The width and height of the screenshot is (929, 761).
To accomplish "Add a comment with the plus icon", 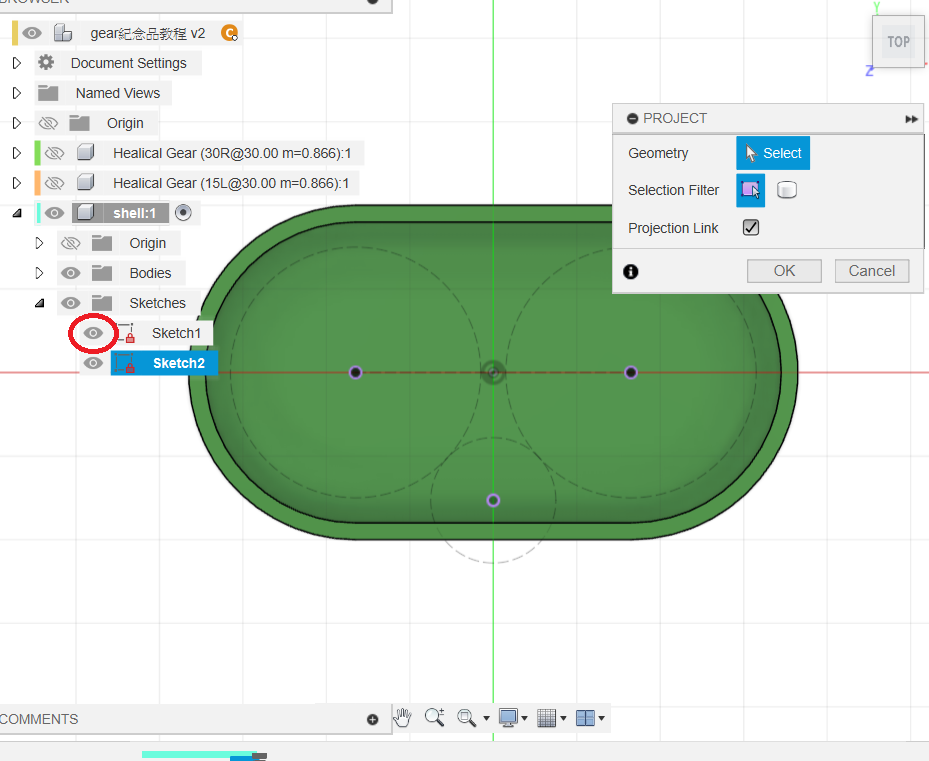I will (373, 719).
